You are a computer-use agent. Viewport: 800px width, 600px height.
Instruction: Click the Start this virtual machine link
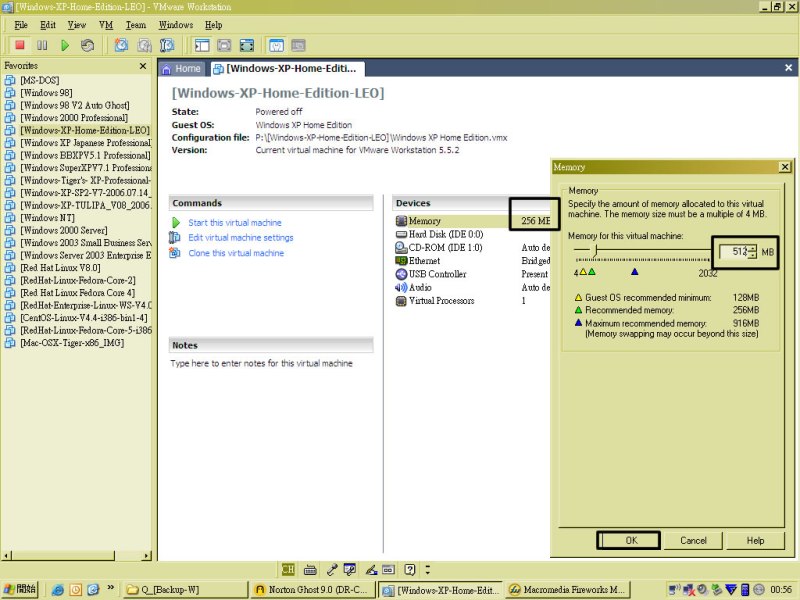[235, 222]
